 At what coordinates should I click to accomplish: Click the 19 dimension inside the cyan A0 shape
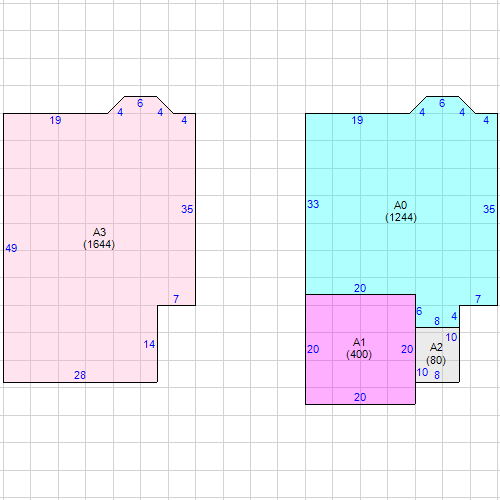click(357, 120)
